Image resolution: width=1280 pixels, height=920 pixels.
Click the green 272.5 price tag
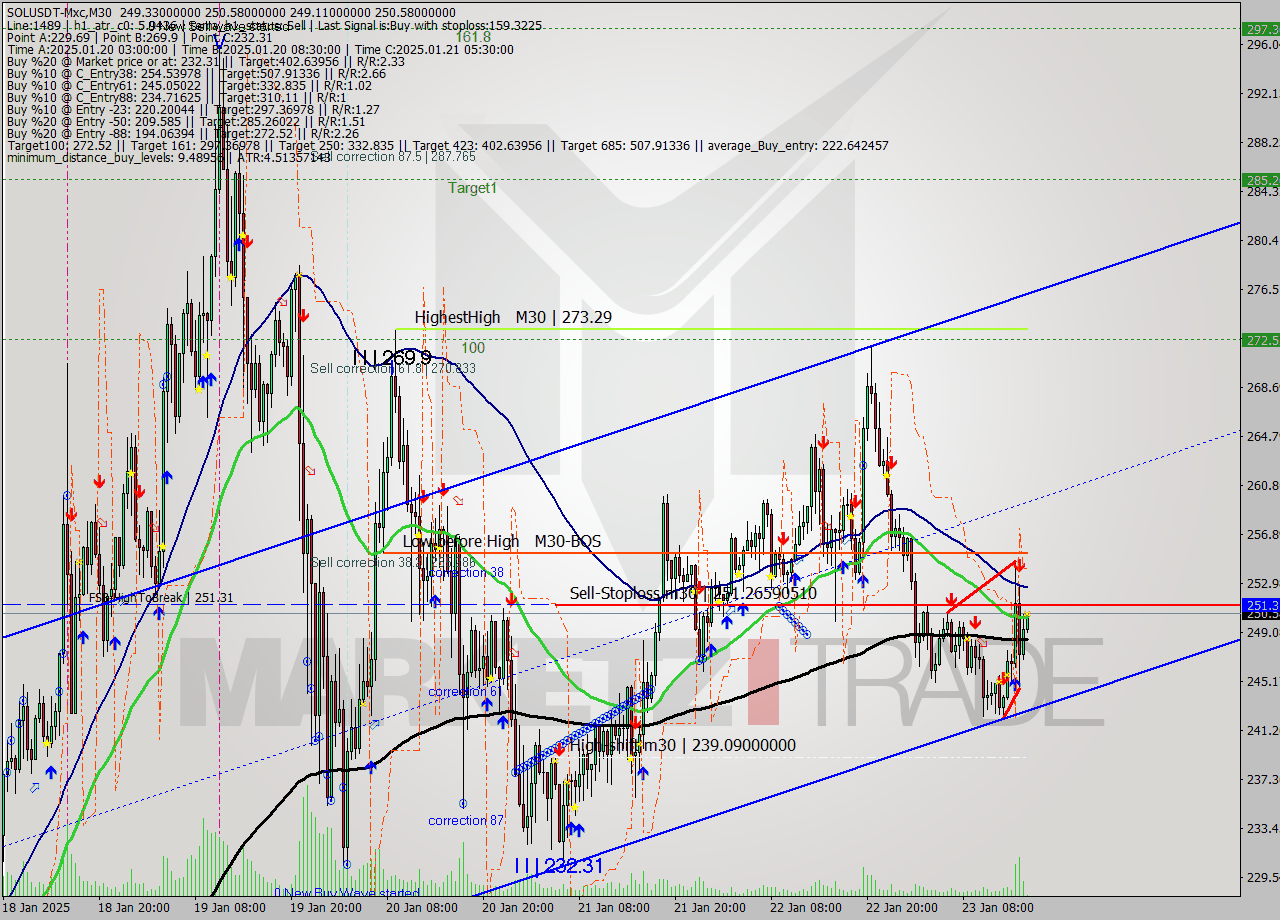(x=1261, y=340)
